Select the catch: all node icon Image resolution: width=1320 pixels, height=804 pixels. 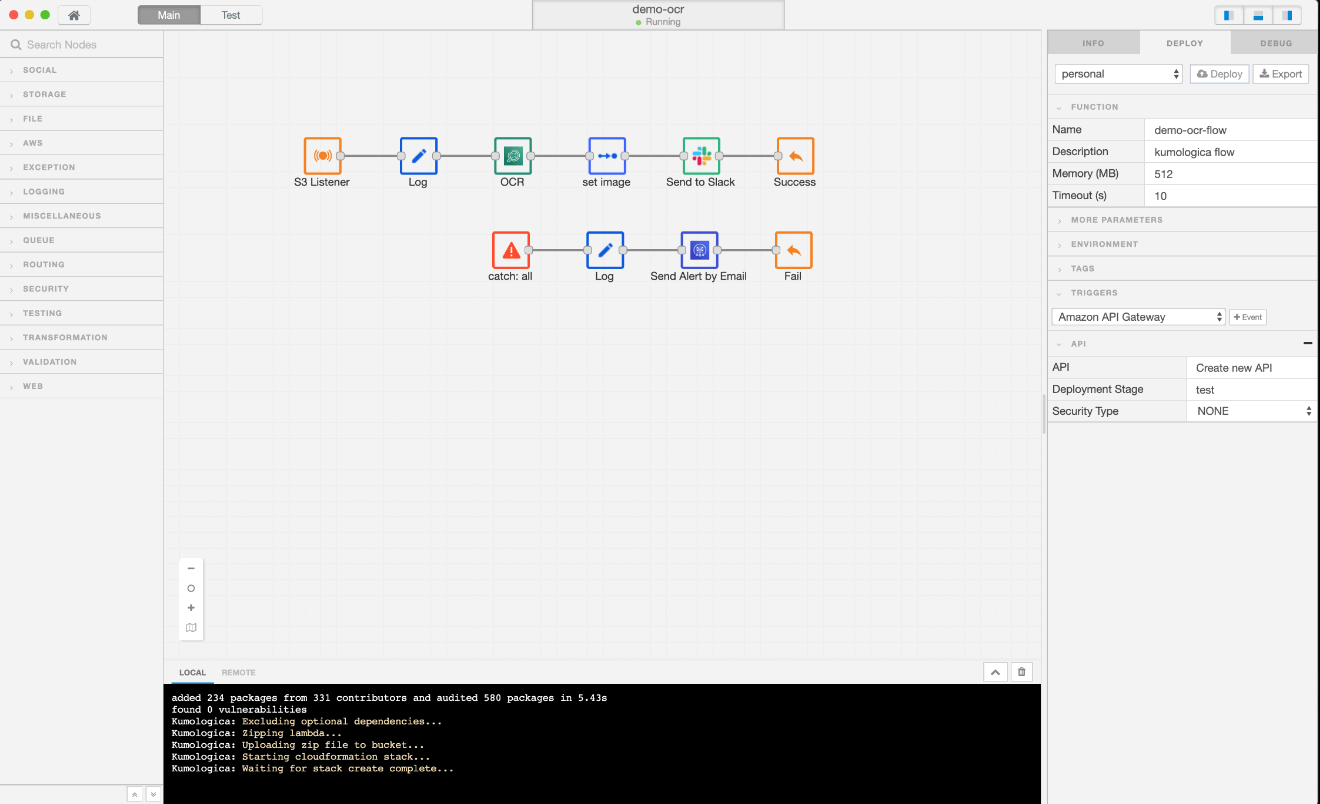(x=511, y=250)
